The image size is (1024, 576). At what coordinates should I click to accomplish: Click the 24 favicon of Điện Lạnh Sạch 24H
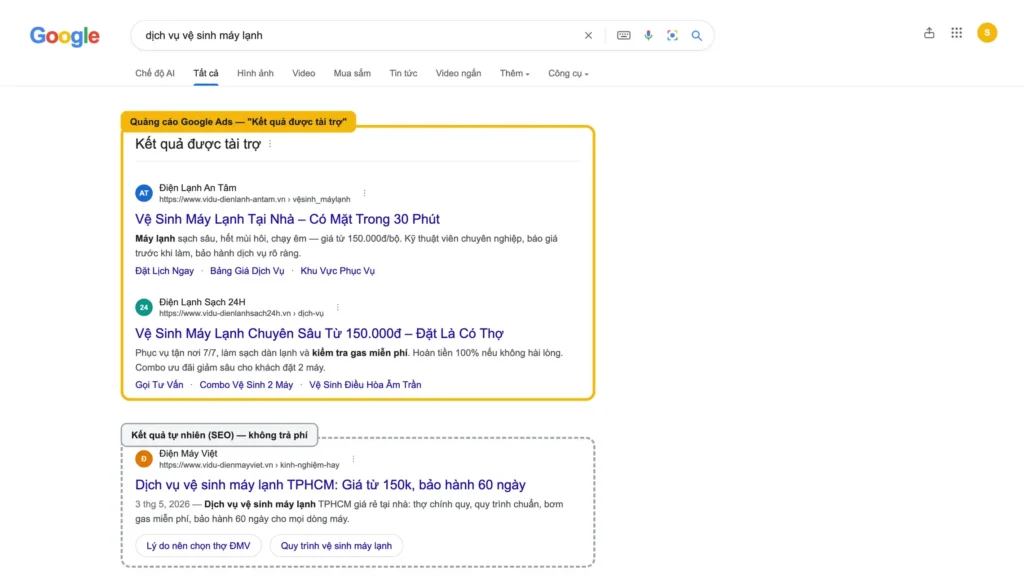pyautogui.click(x=144, y=307)
